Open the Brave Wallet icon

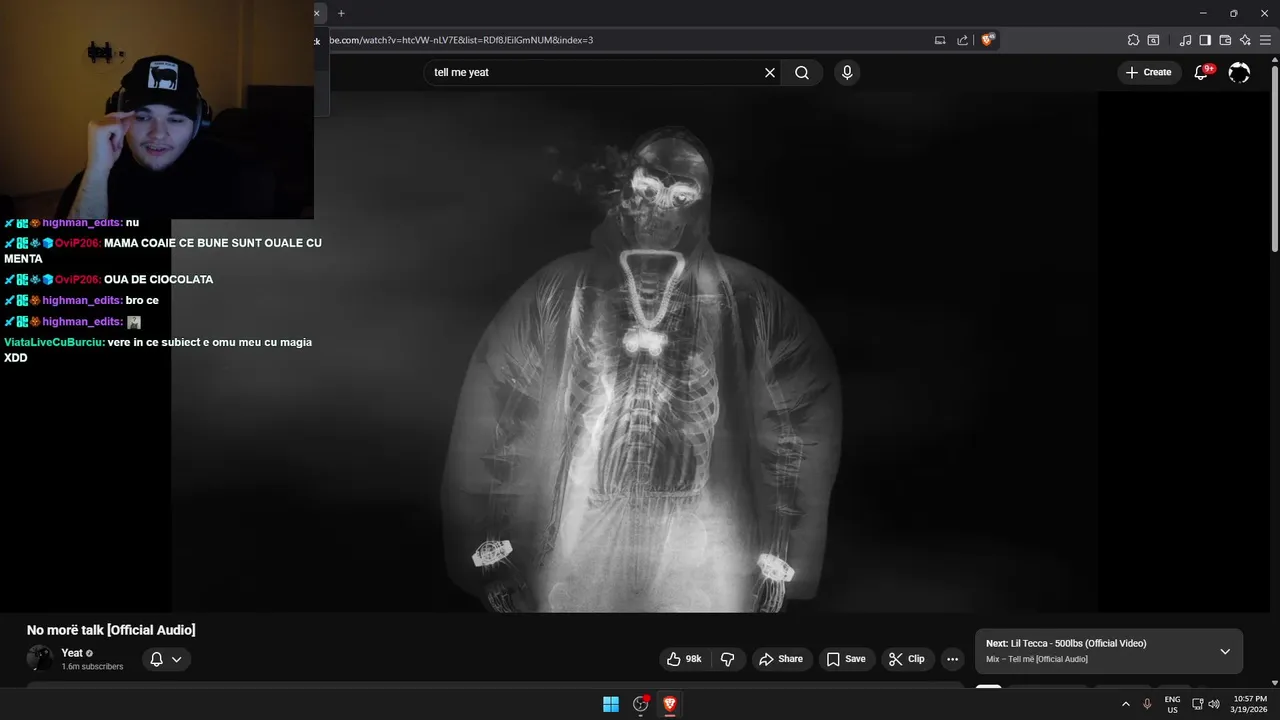click(1225, 40)
